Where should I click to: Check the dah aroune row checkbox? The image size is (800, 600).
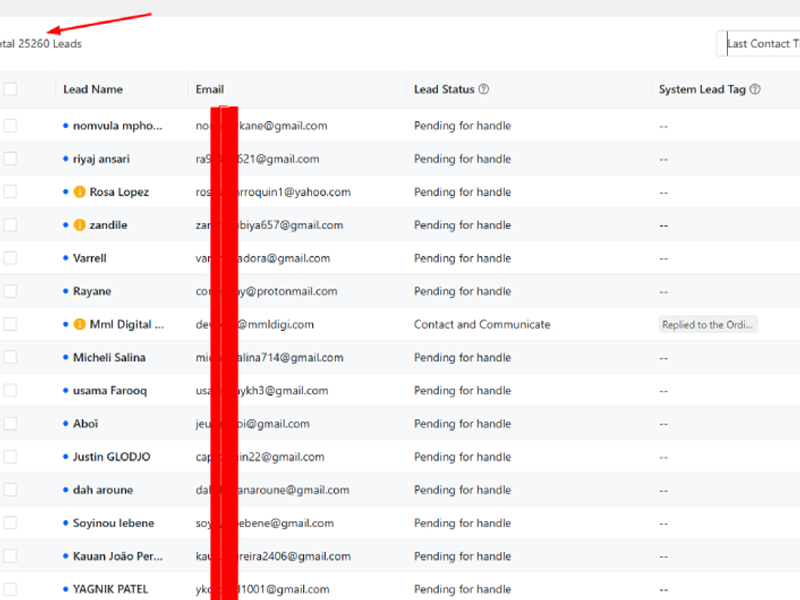click(x=10, y=490)
